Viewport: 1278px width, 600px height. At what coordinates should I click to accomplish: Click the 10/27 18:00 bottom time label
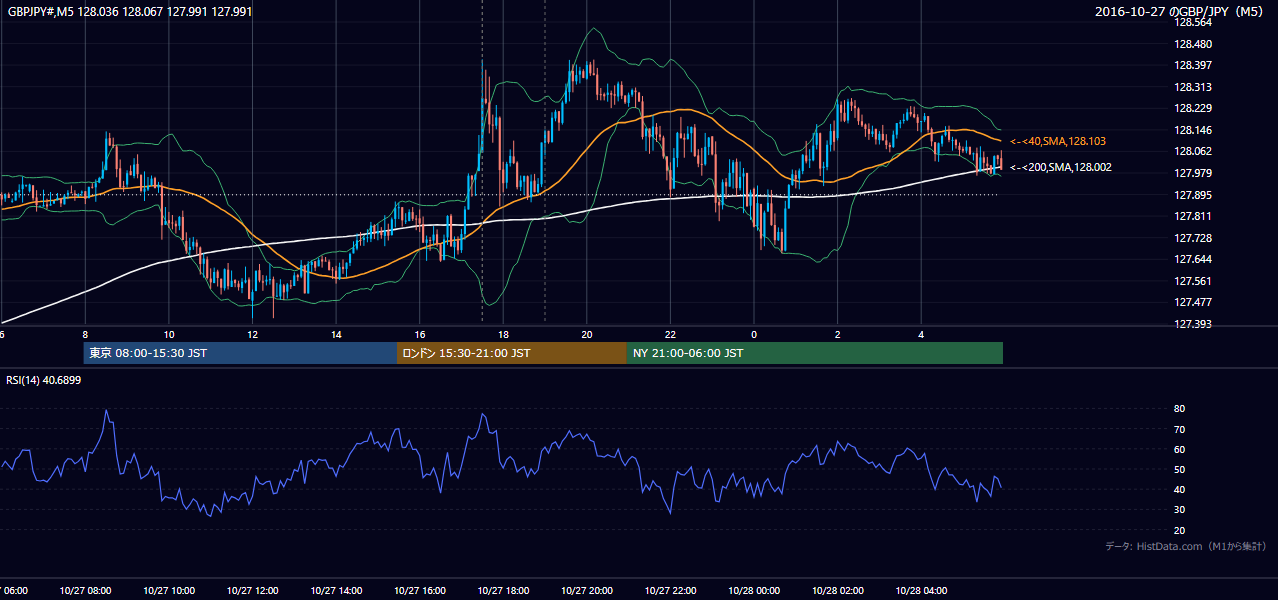(x=503, y=591)
